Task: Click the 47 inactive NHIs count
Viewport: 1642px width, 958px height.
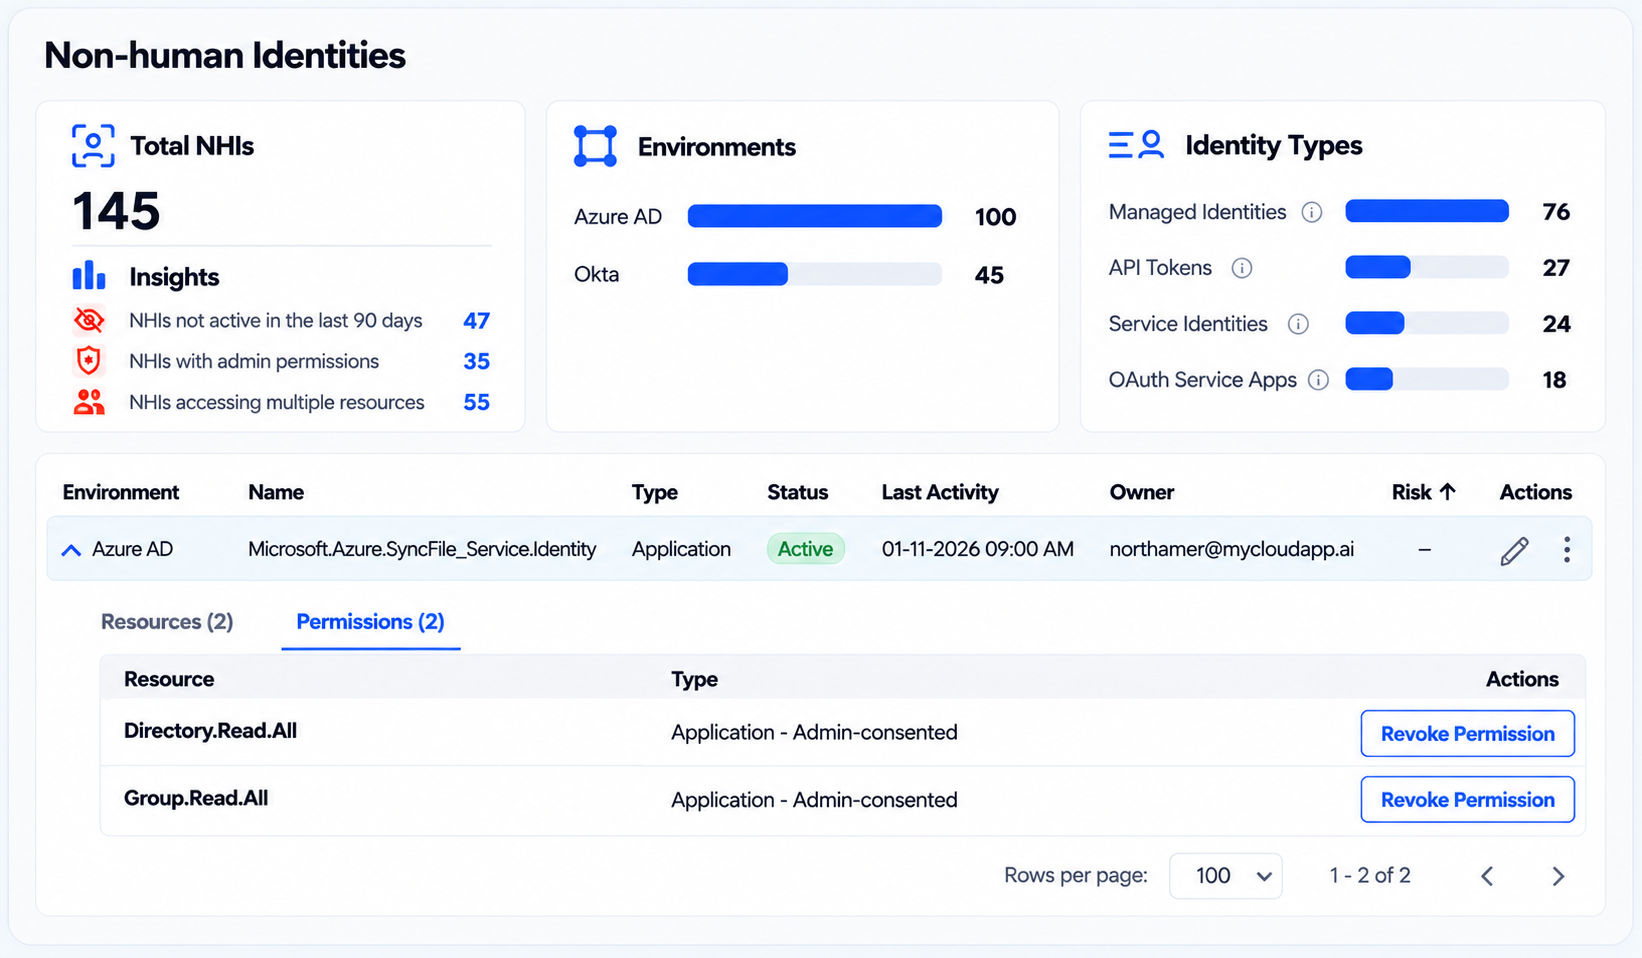Action: [x=476, y=321]
